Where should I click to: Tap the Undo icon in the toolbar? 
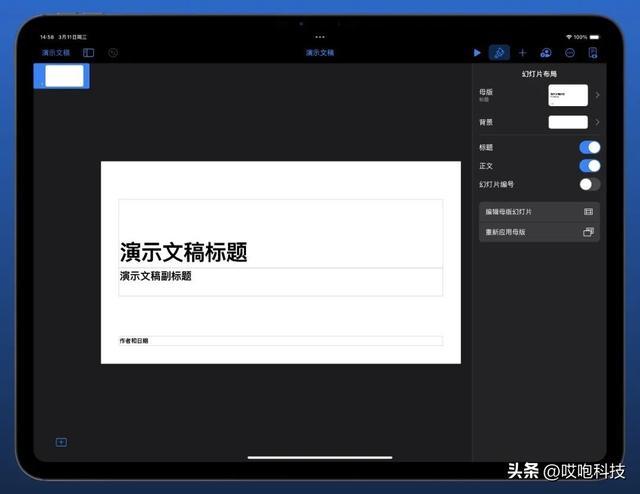point(113,53)
